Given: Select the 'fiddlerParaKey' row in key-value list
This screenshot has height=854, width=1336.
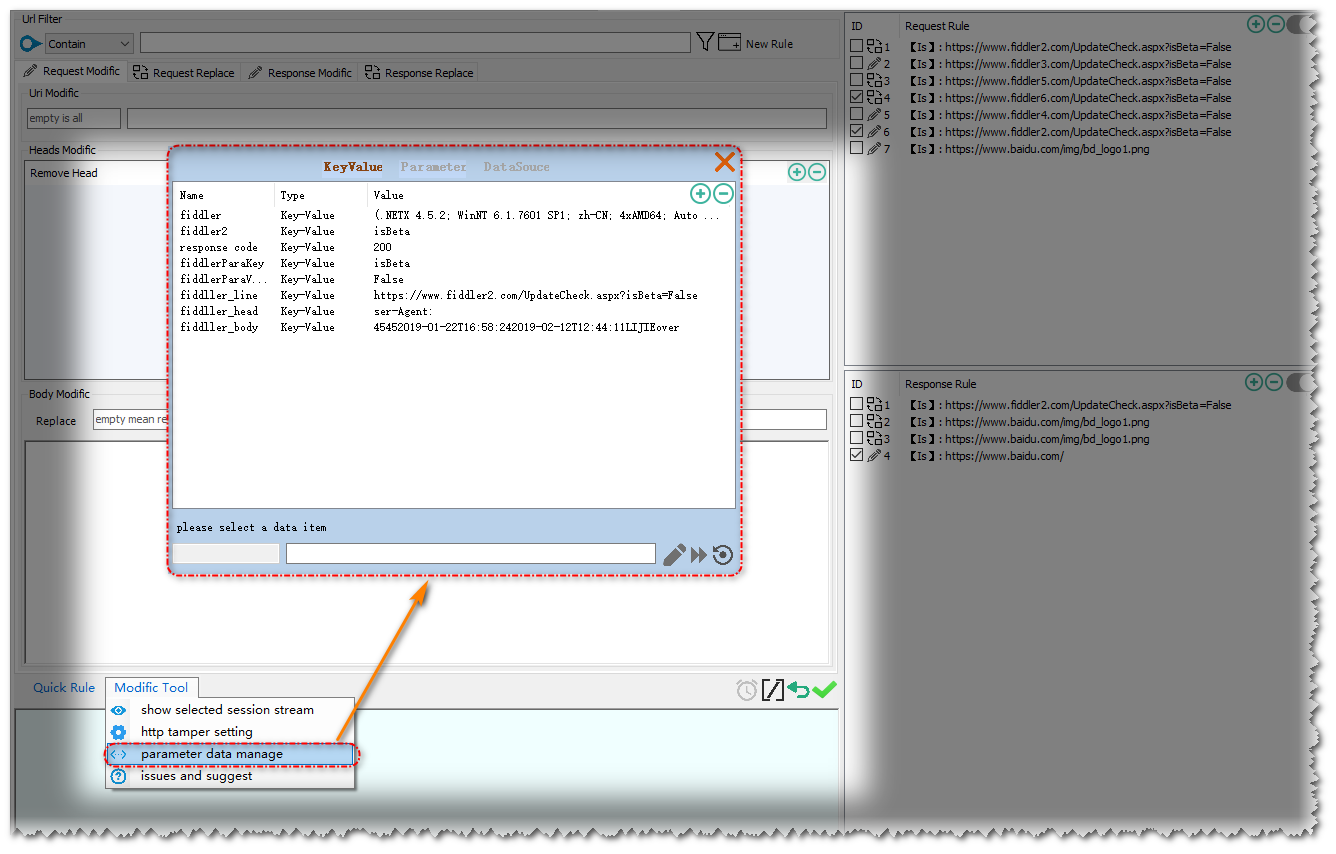Looking at the screenshot, I should [x=454, y=263].
